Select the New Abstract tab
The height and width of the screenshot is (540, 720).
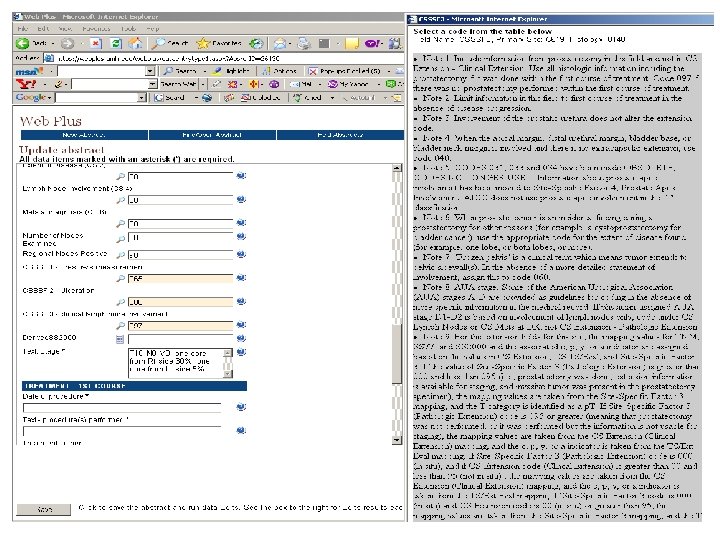click(x=84, y=135)
